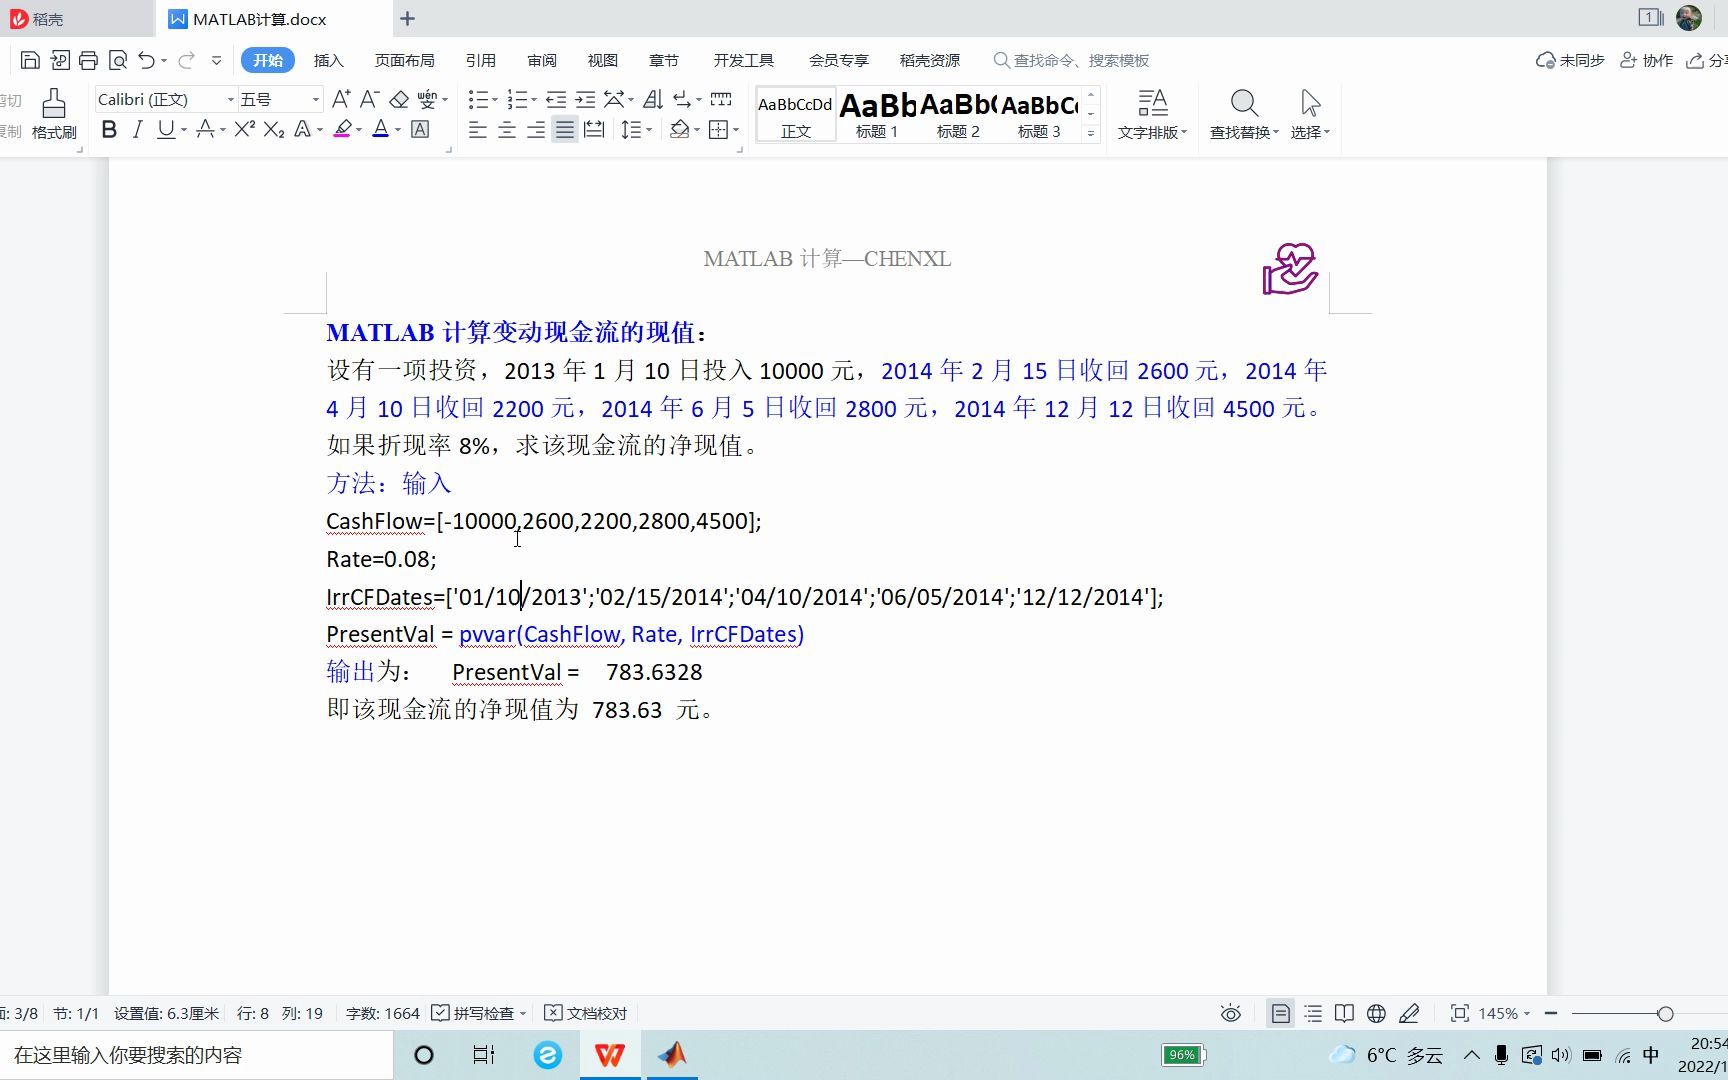
Task: Open the 审阅 (Review) tab
Action: (541, 60)
